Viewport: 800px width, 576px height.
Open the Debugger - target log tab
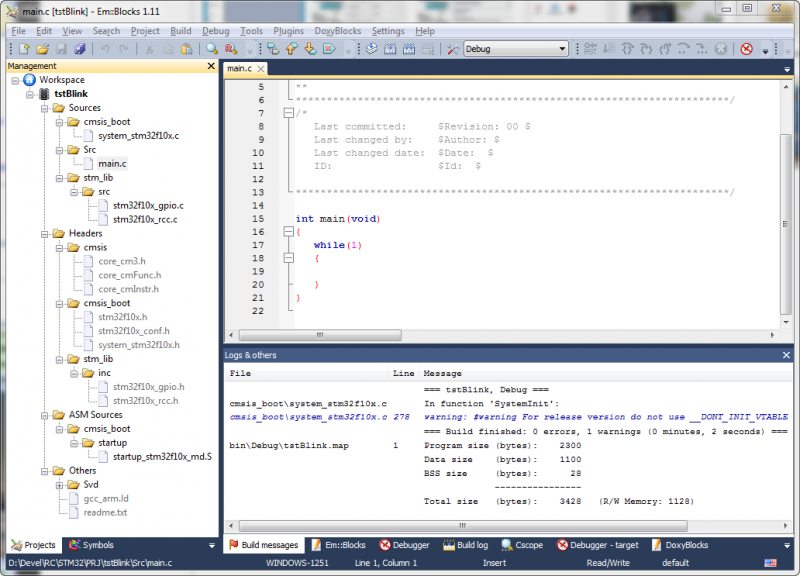[x=597, y=545]
